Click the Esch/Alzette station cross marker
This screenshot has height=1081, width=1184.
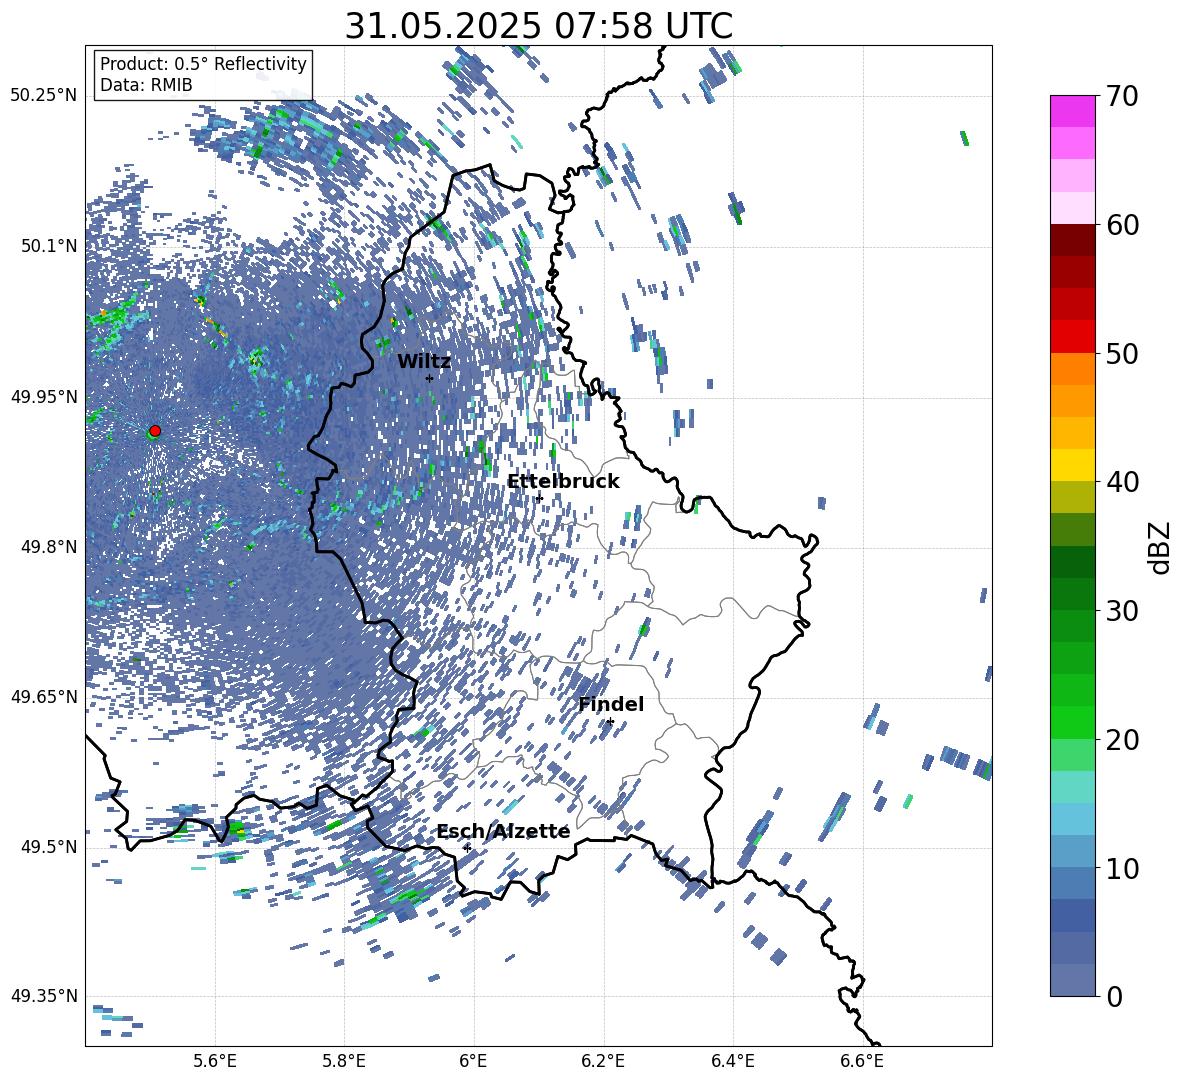tap(467, 848)
